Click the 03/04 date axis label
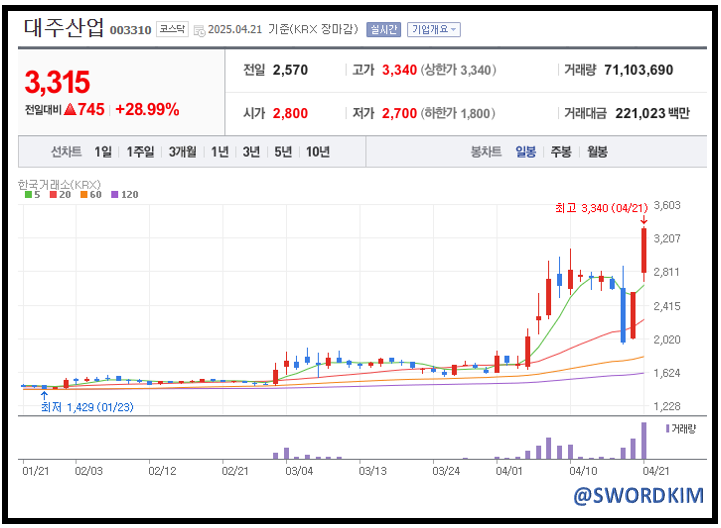This screenshot has width=721, height=528. tap(299, 471)
